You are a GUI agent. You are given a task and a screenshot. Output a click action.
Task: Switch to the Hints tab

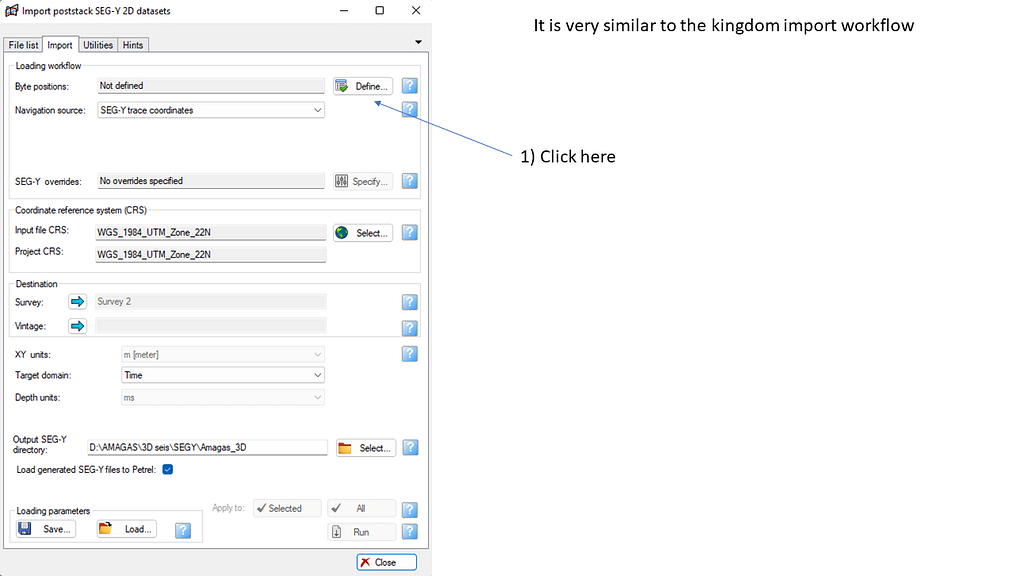pos(133,45)
